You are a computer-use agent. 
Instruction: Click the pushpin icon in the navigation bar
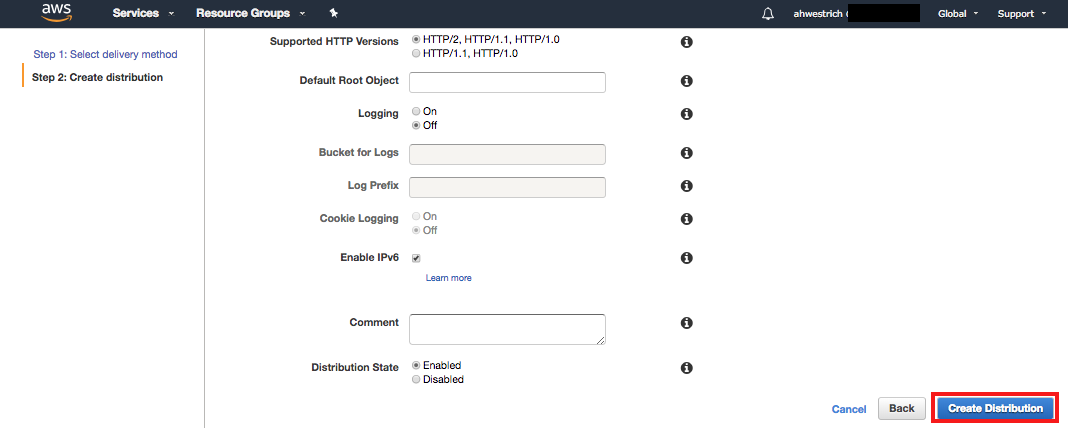333,13
